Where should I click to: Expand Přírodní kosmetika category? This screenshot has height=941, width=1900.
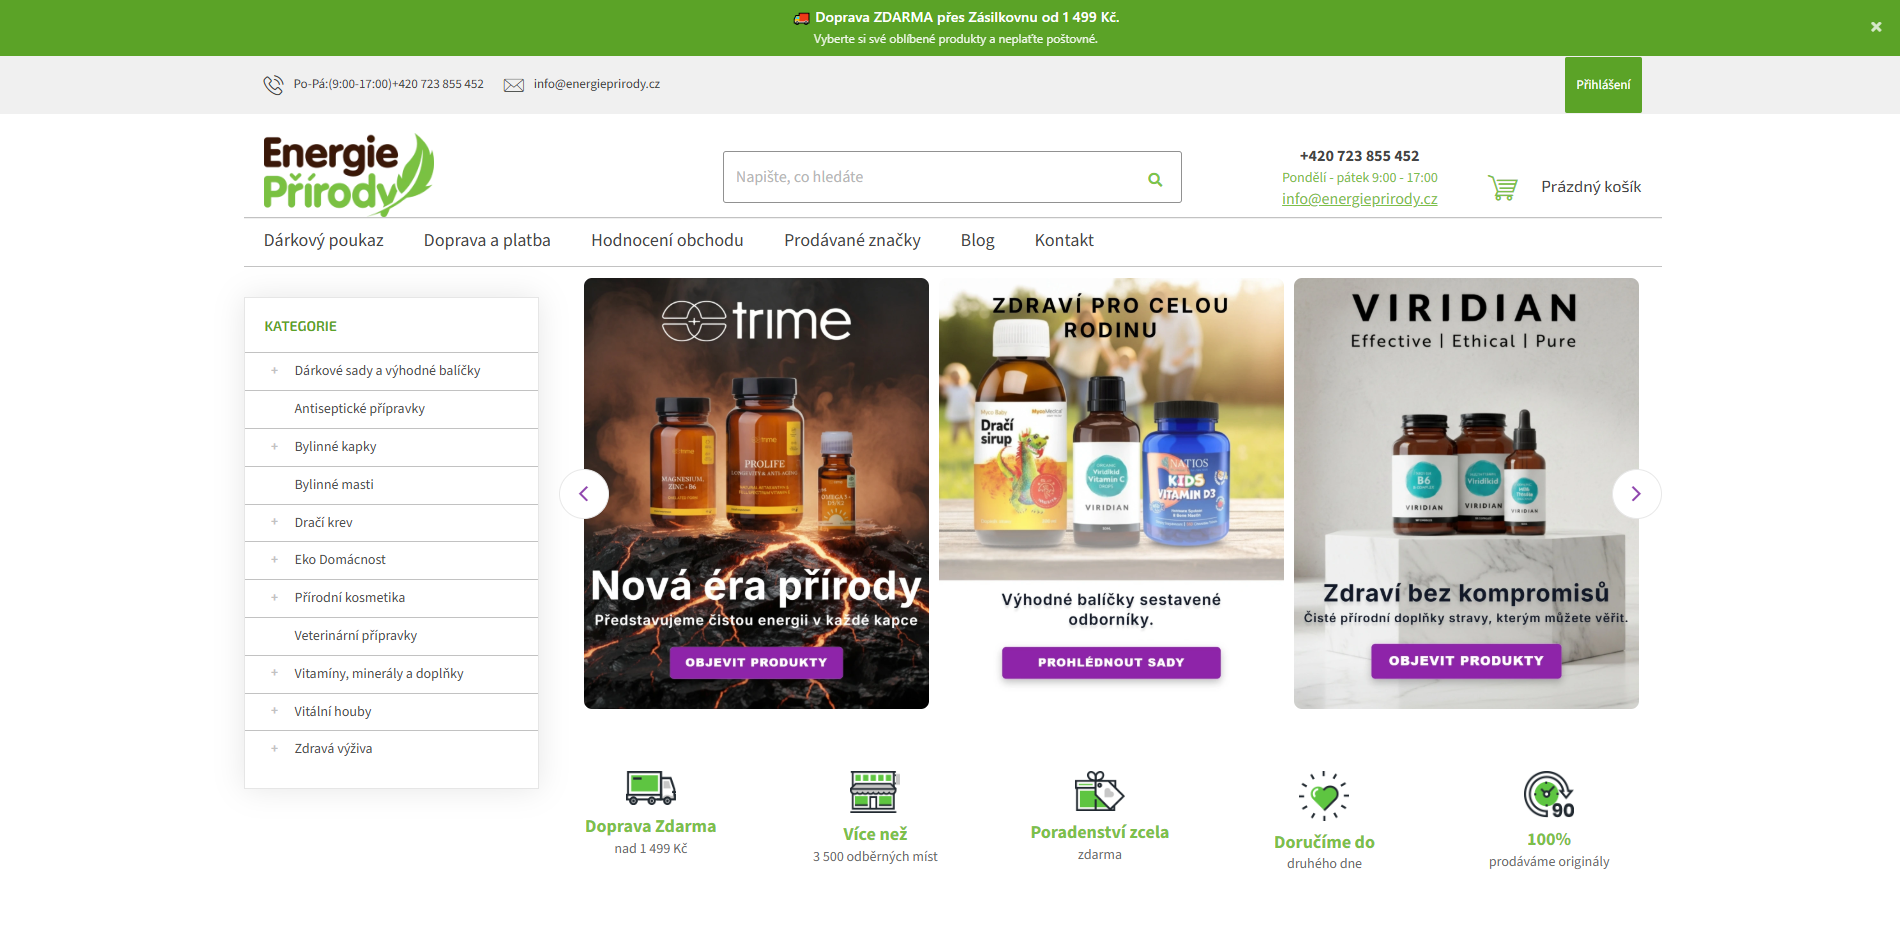click(x=274, y=598)
